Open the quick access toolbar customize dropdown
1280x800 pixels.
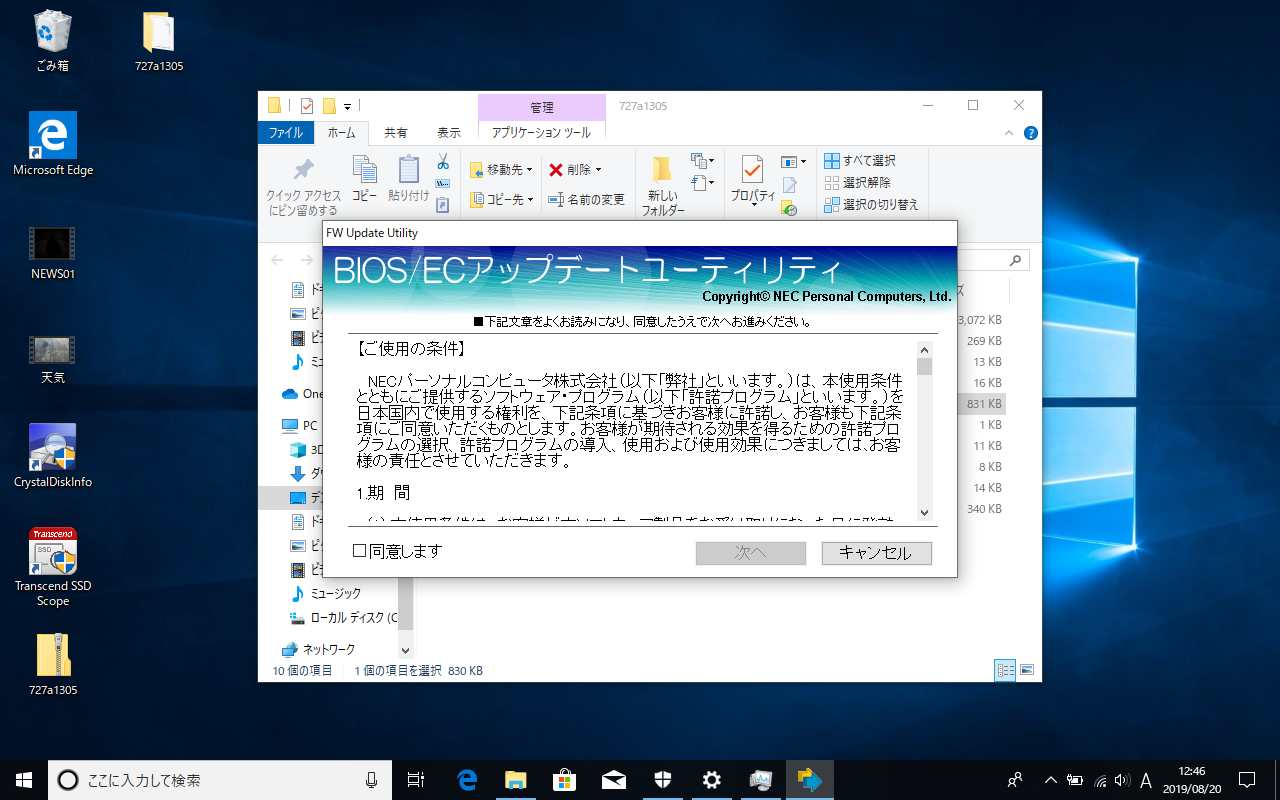tap(347, 106)
